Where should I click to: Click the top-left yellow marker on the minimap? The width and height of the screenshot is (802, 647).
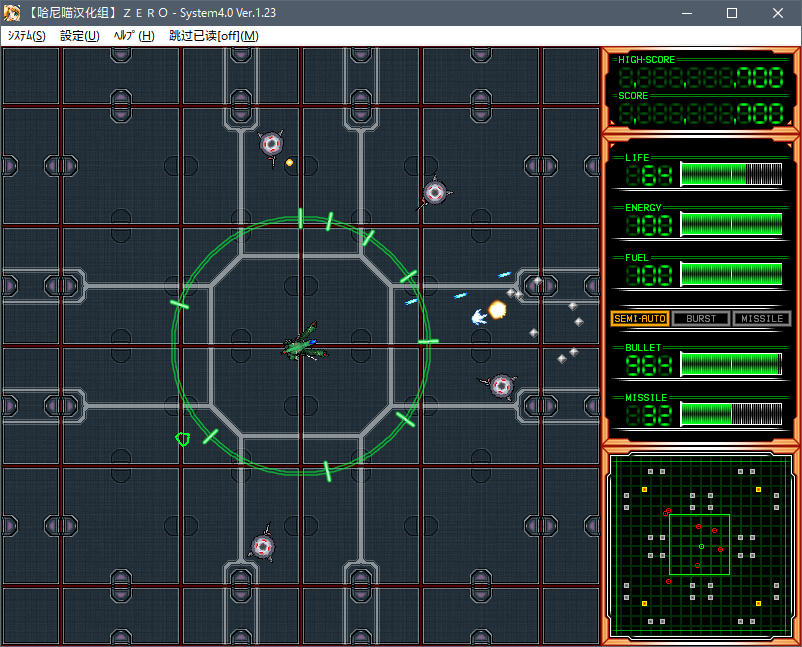click(x=644, y=489)
